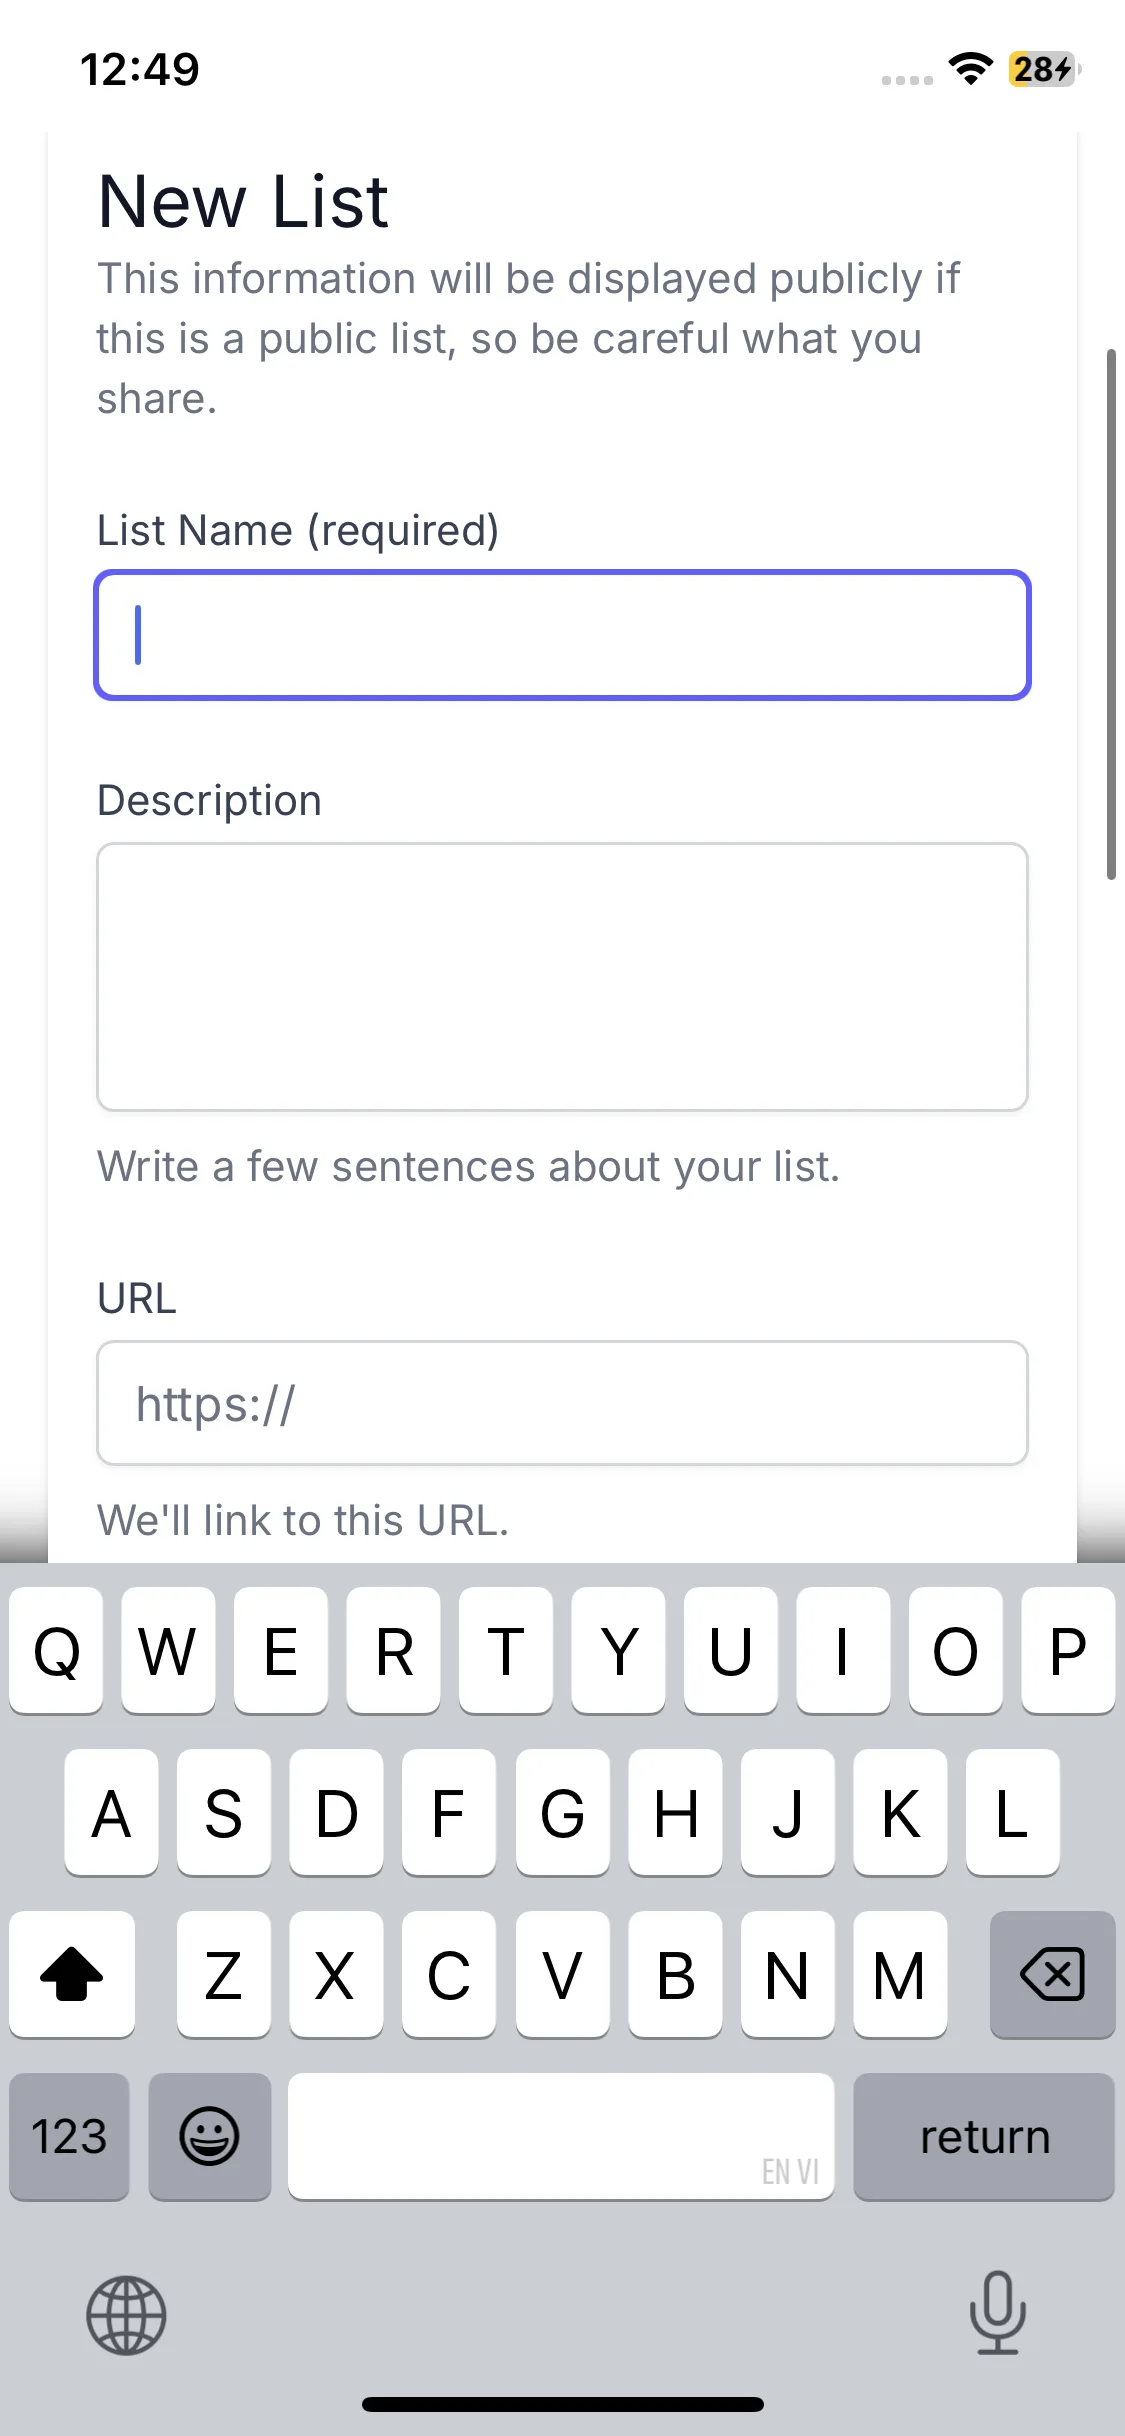Tap the globe keyboard switcher icon
1125x2436 pixels.
tap(126, 2315)
